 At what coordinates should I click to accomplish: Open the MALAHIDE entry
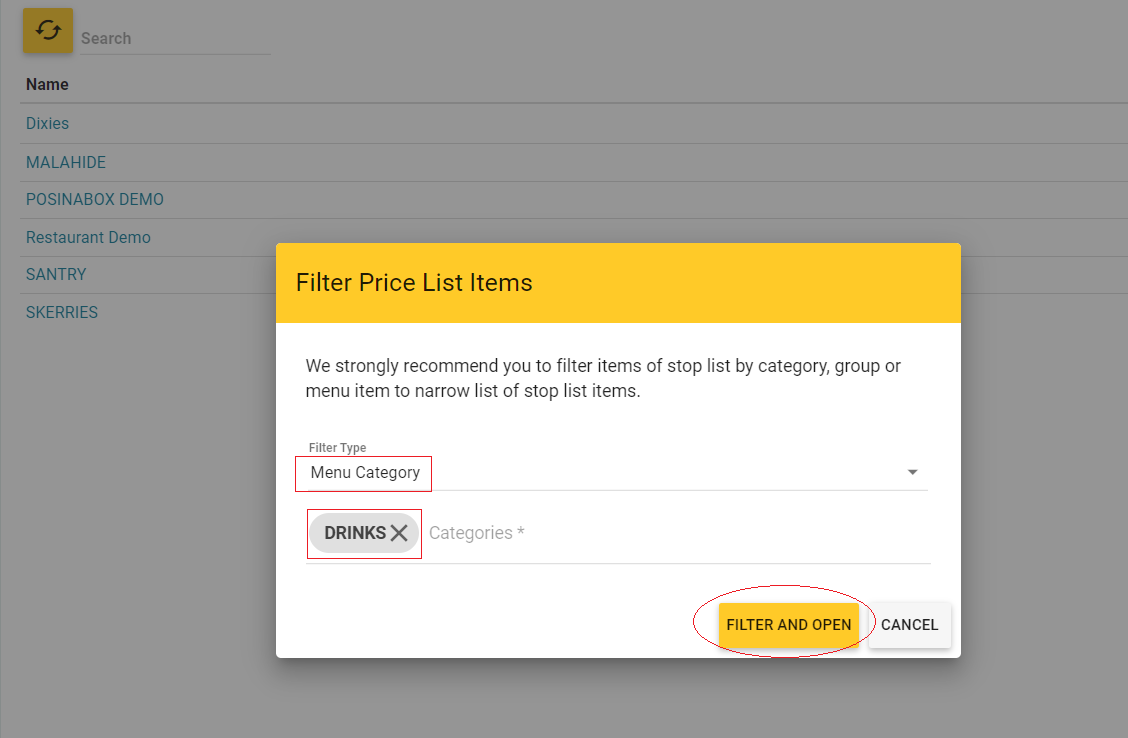pyautogui.click(x=66, y=162)
